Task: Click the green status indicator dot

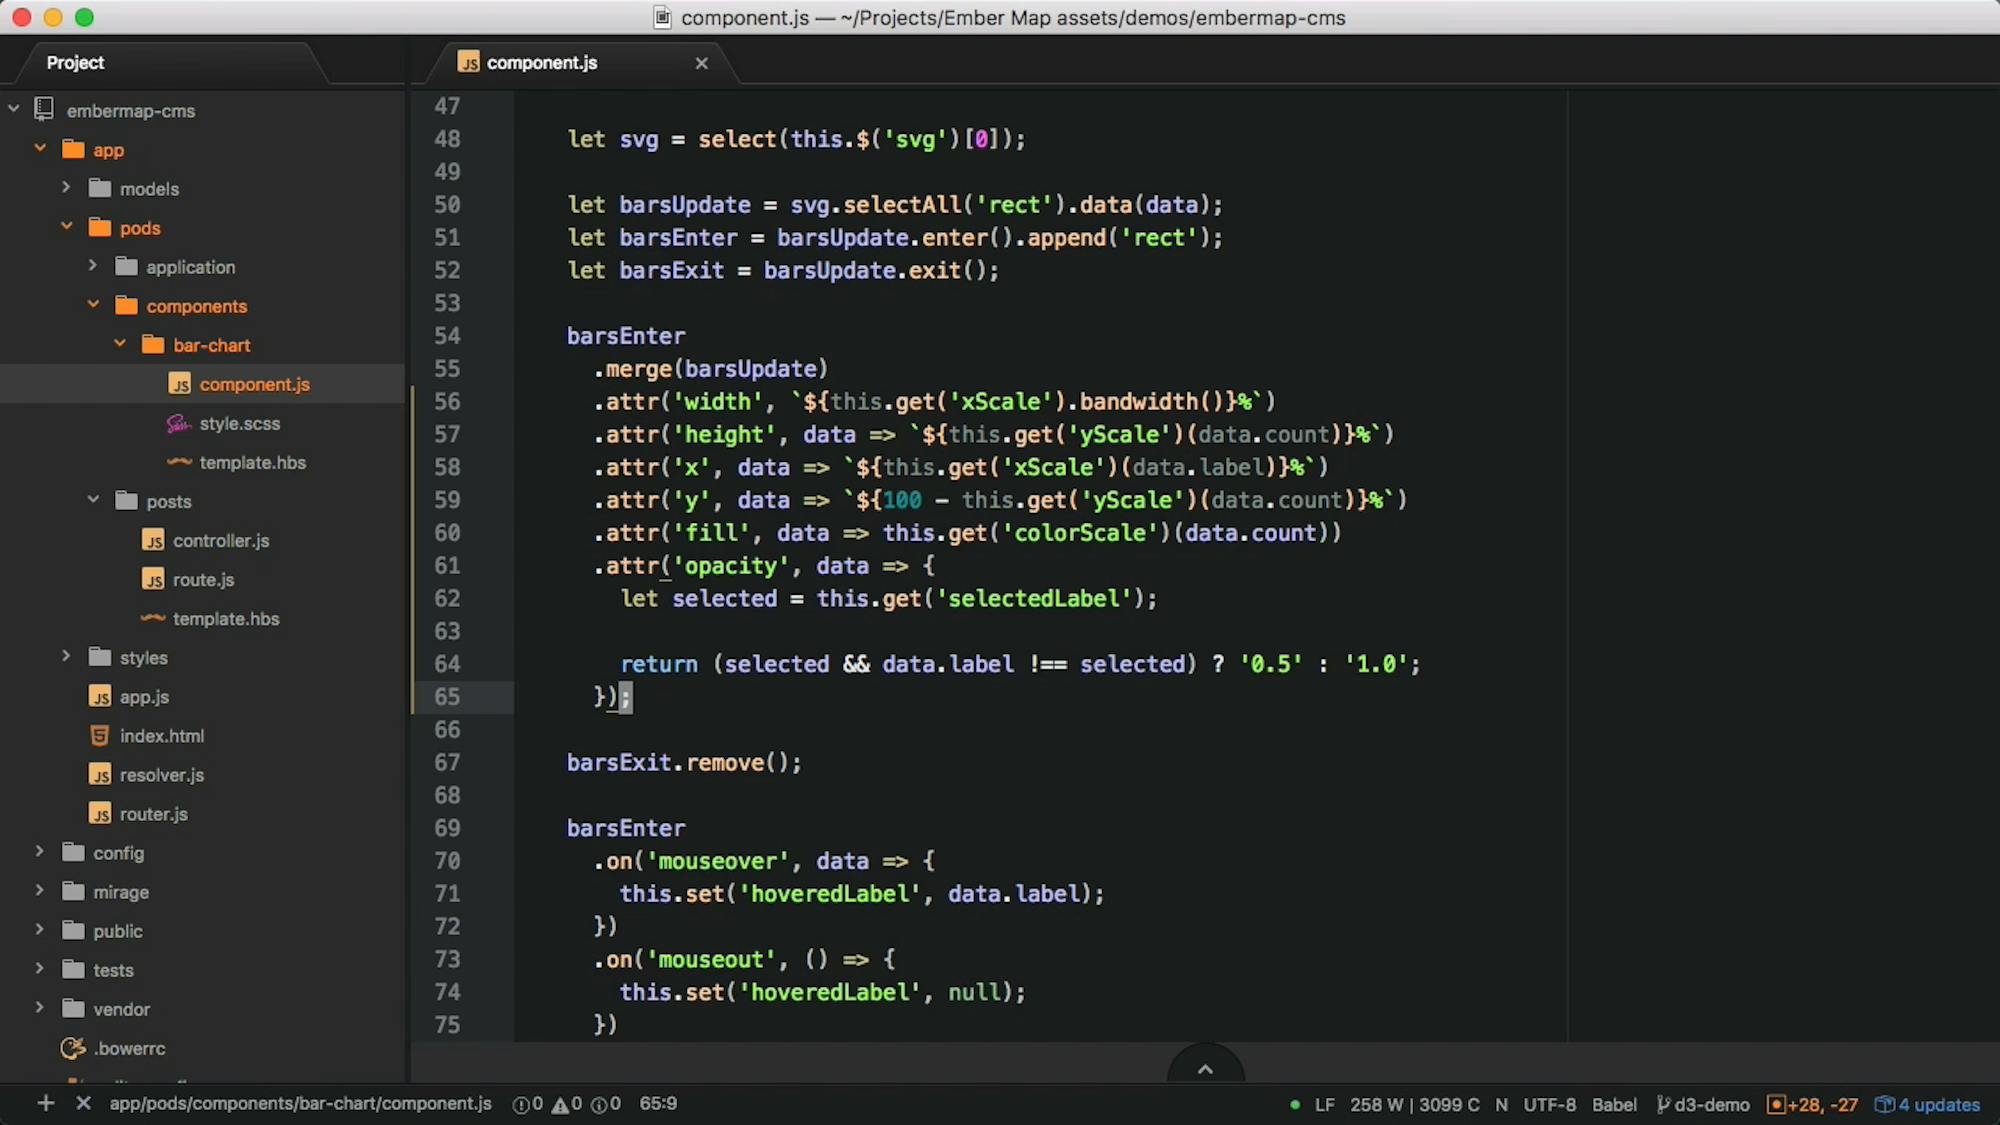Action: (1293, 1104)
